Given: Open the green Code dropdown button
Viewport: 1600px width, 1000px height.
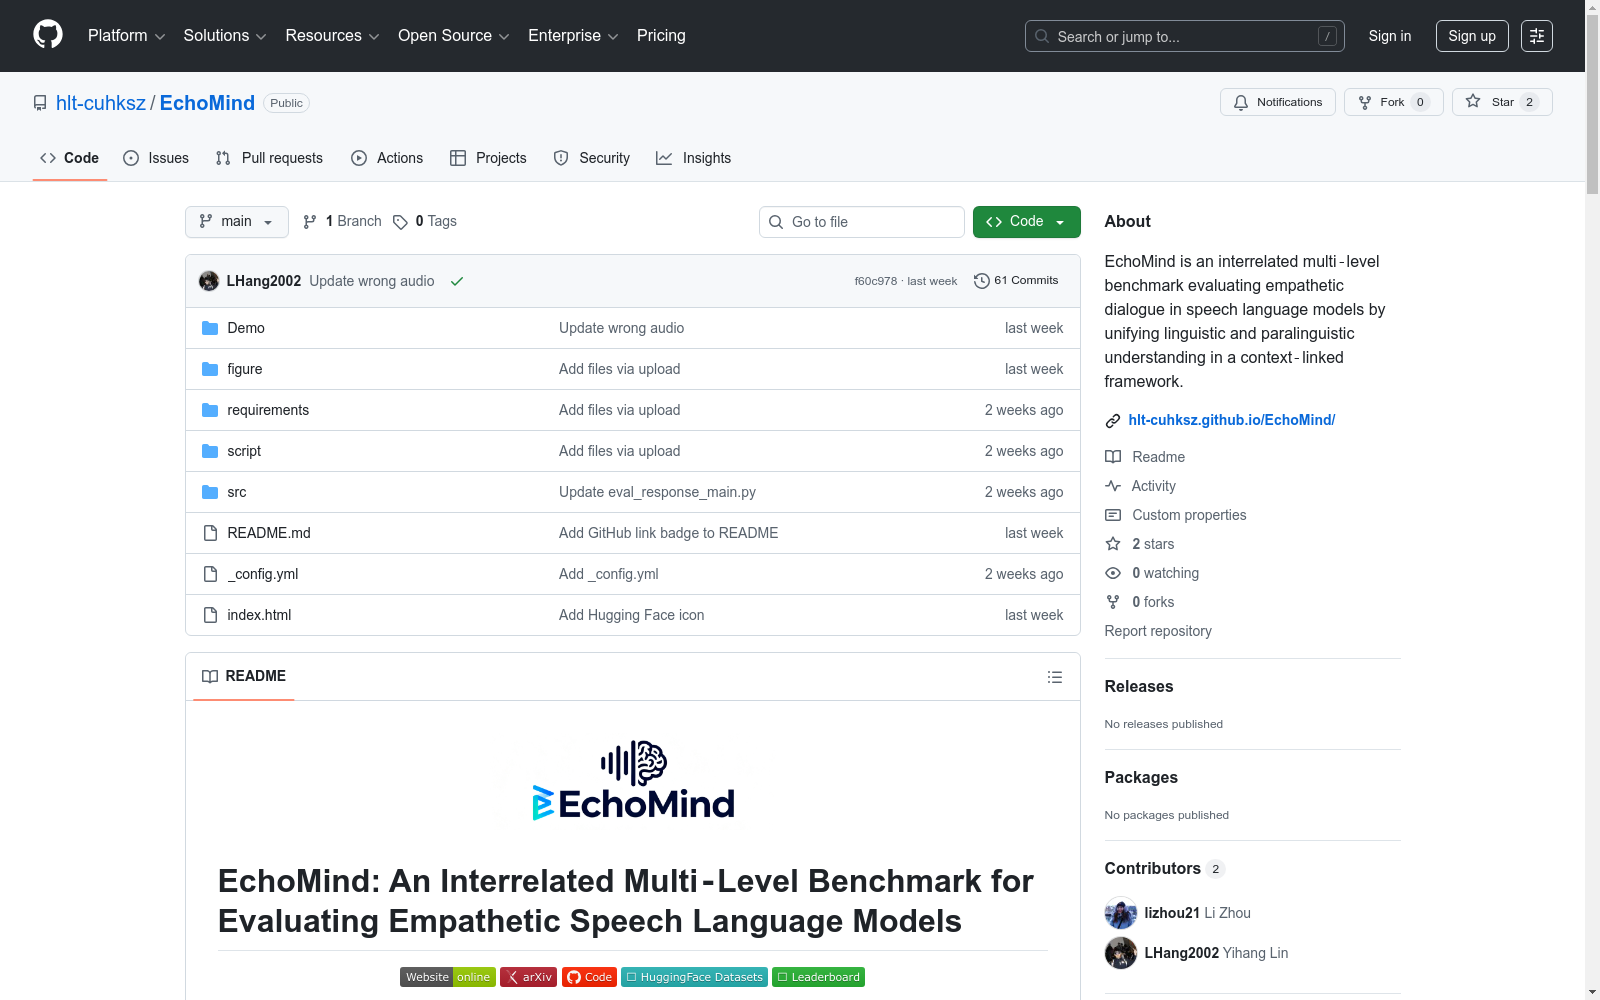Looking at the screenshot, I should point(1027,222).
